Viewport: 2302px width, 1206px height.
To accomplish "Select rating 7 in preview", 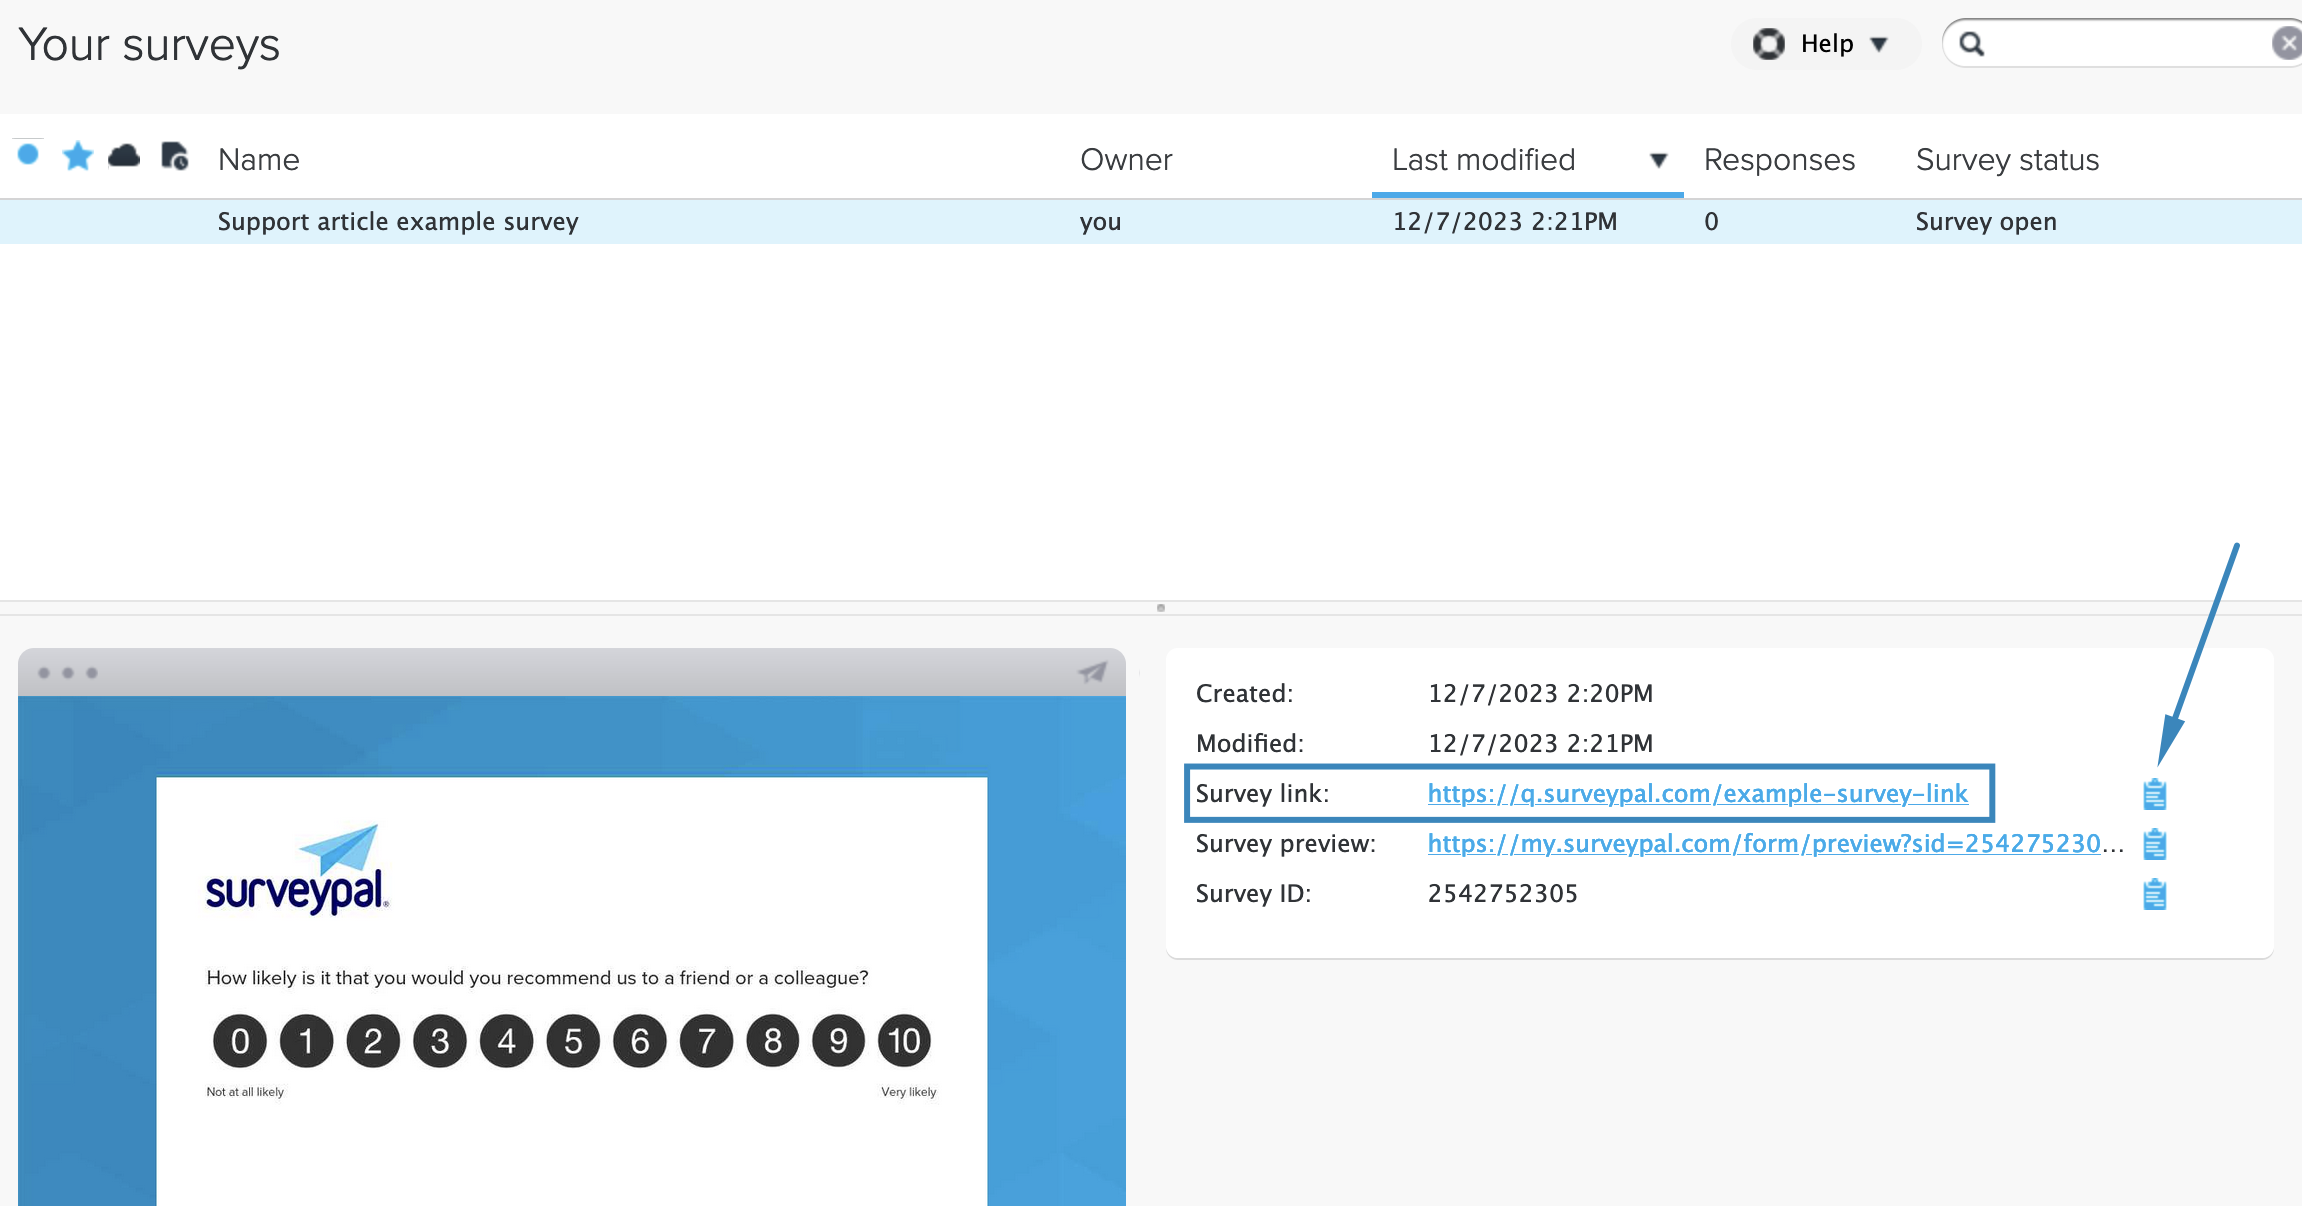I will [x=706, y=1041].
